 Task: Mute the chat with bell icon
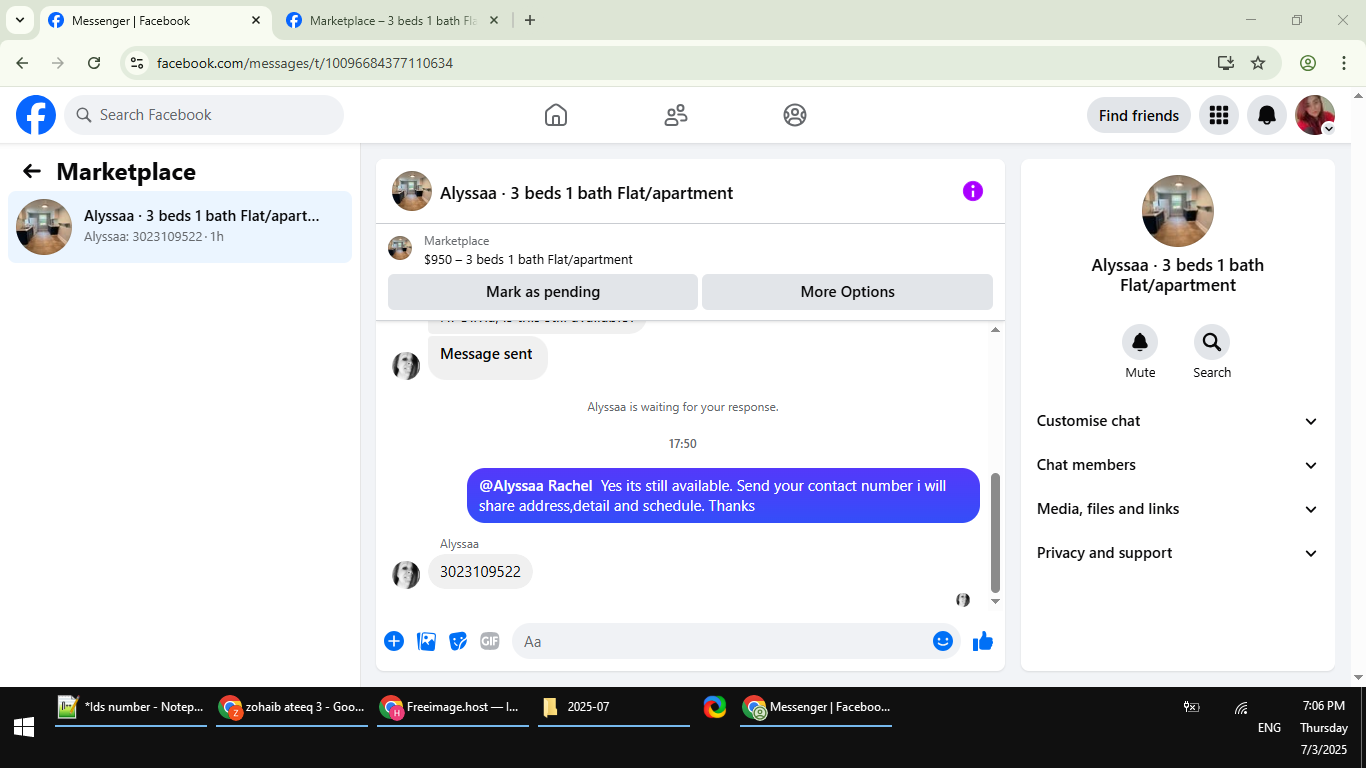(1140, 343)
